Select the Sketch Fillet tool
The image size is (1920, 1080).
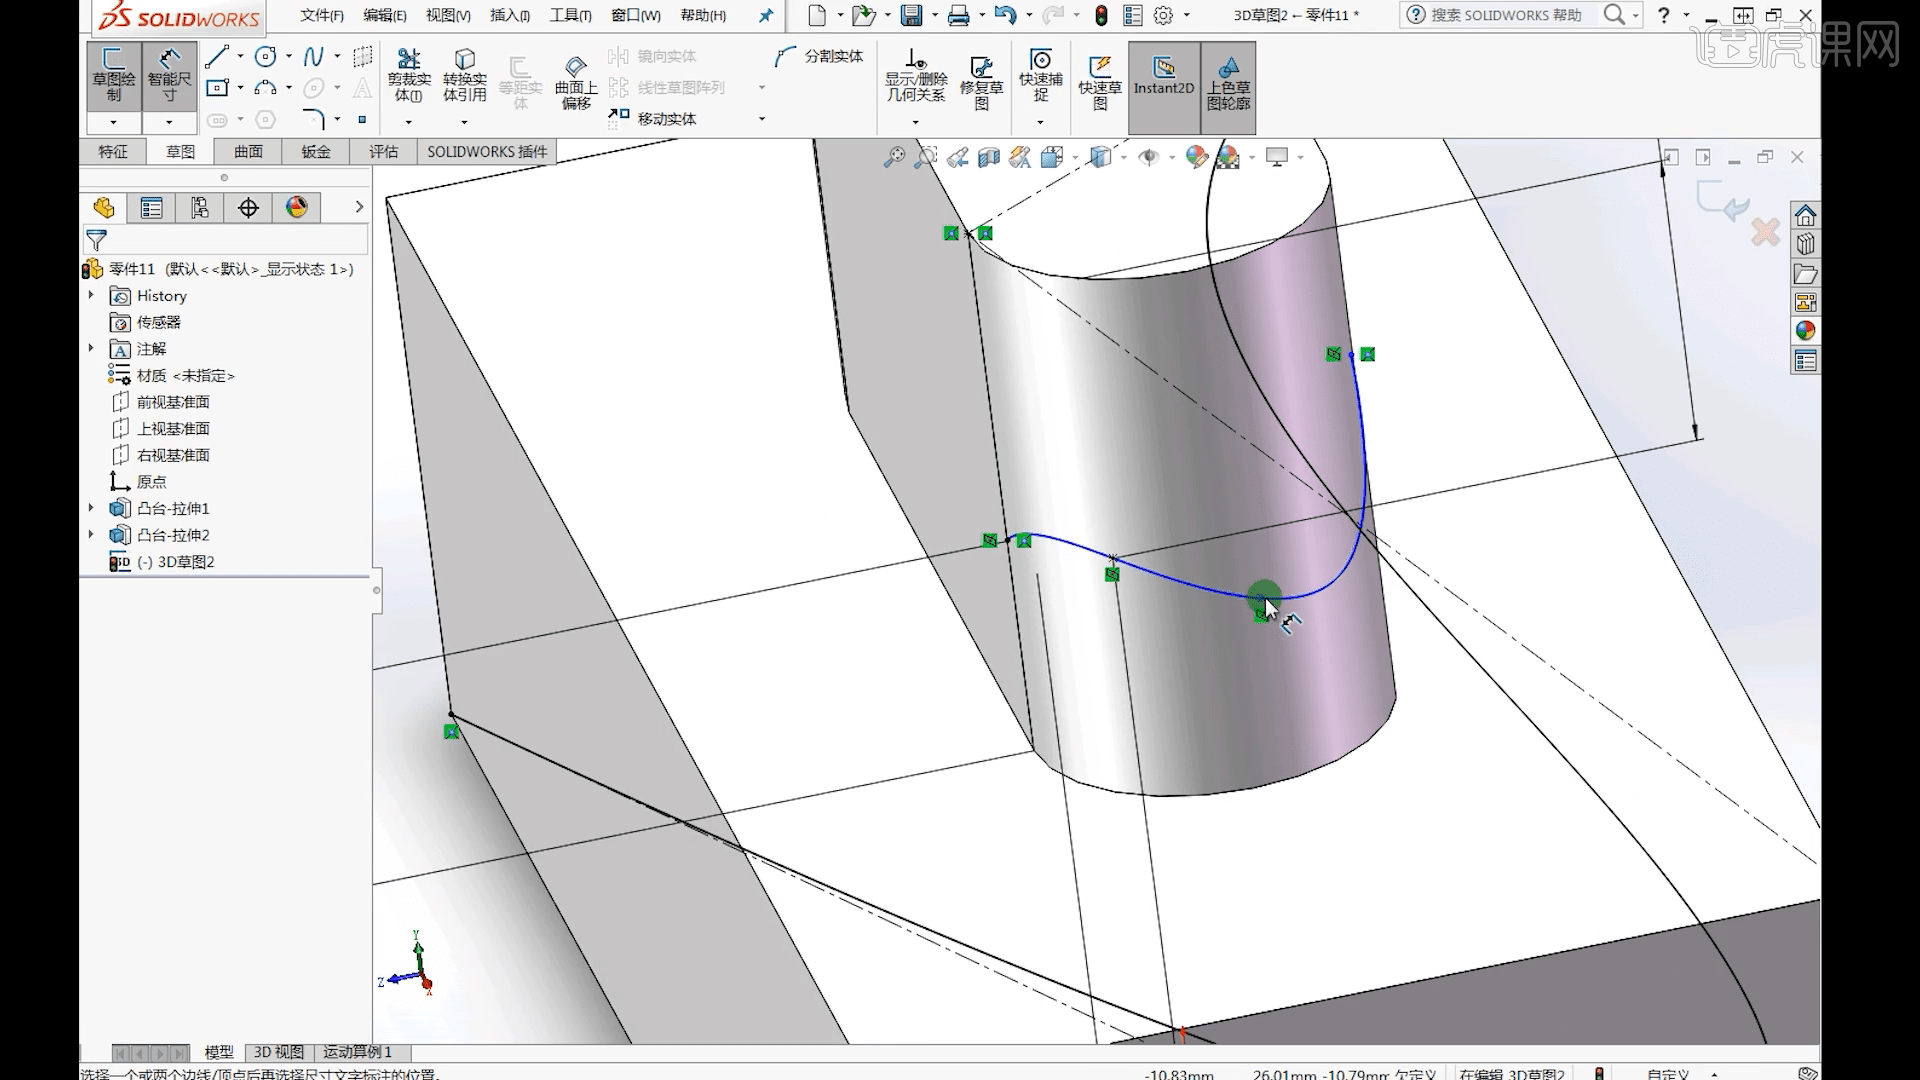(313, 119)
